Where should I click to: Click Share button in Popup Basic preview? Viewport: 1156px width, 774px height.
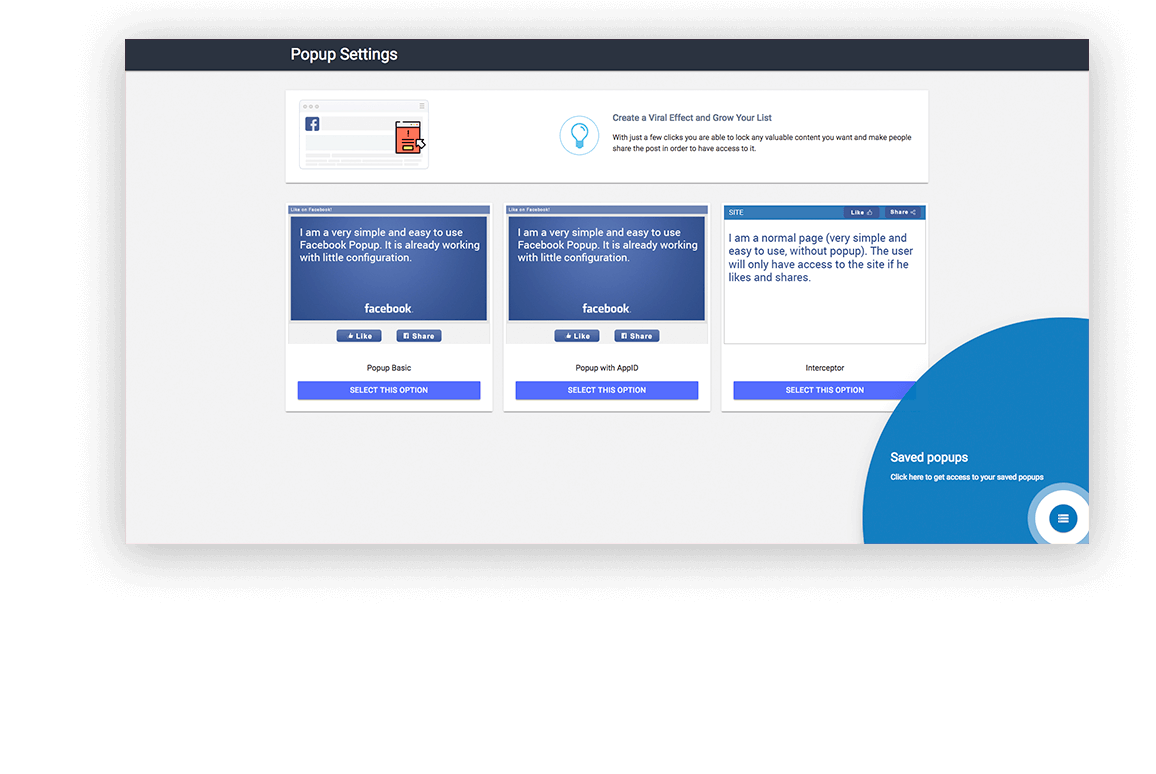point(418,336)
